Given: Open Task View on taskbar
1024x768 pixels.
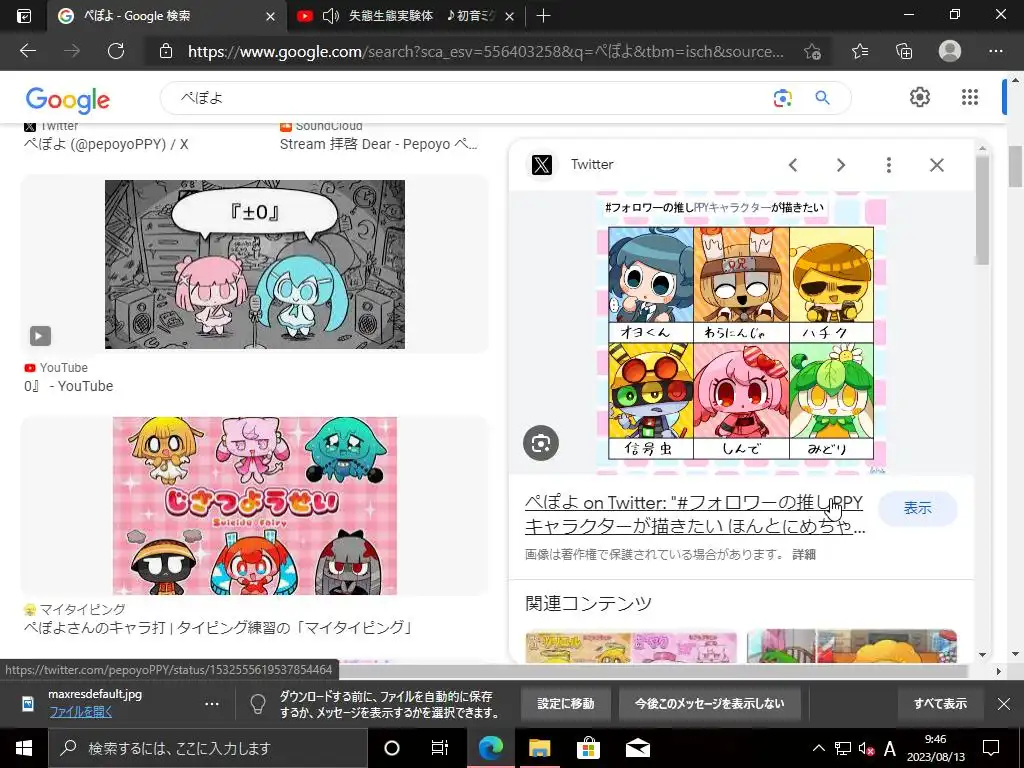Looking at the screenshot, I should pos(440,748).
